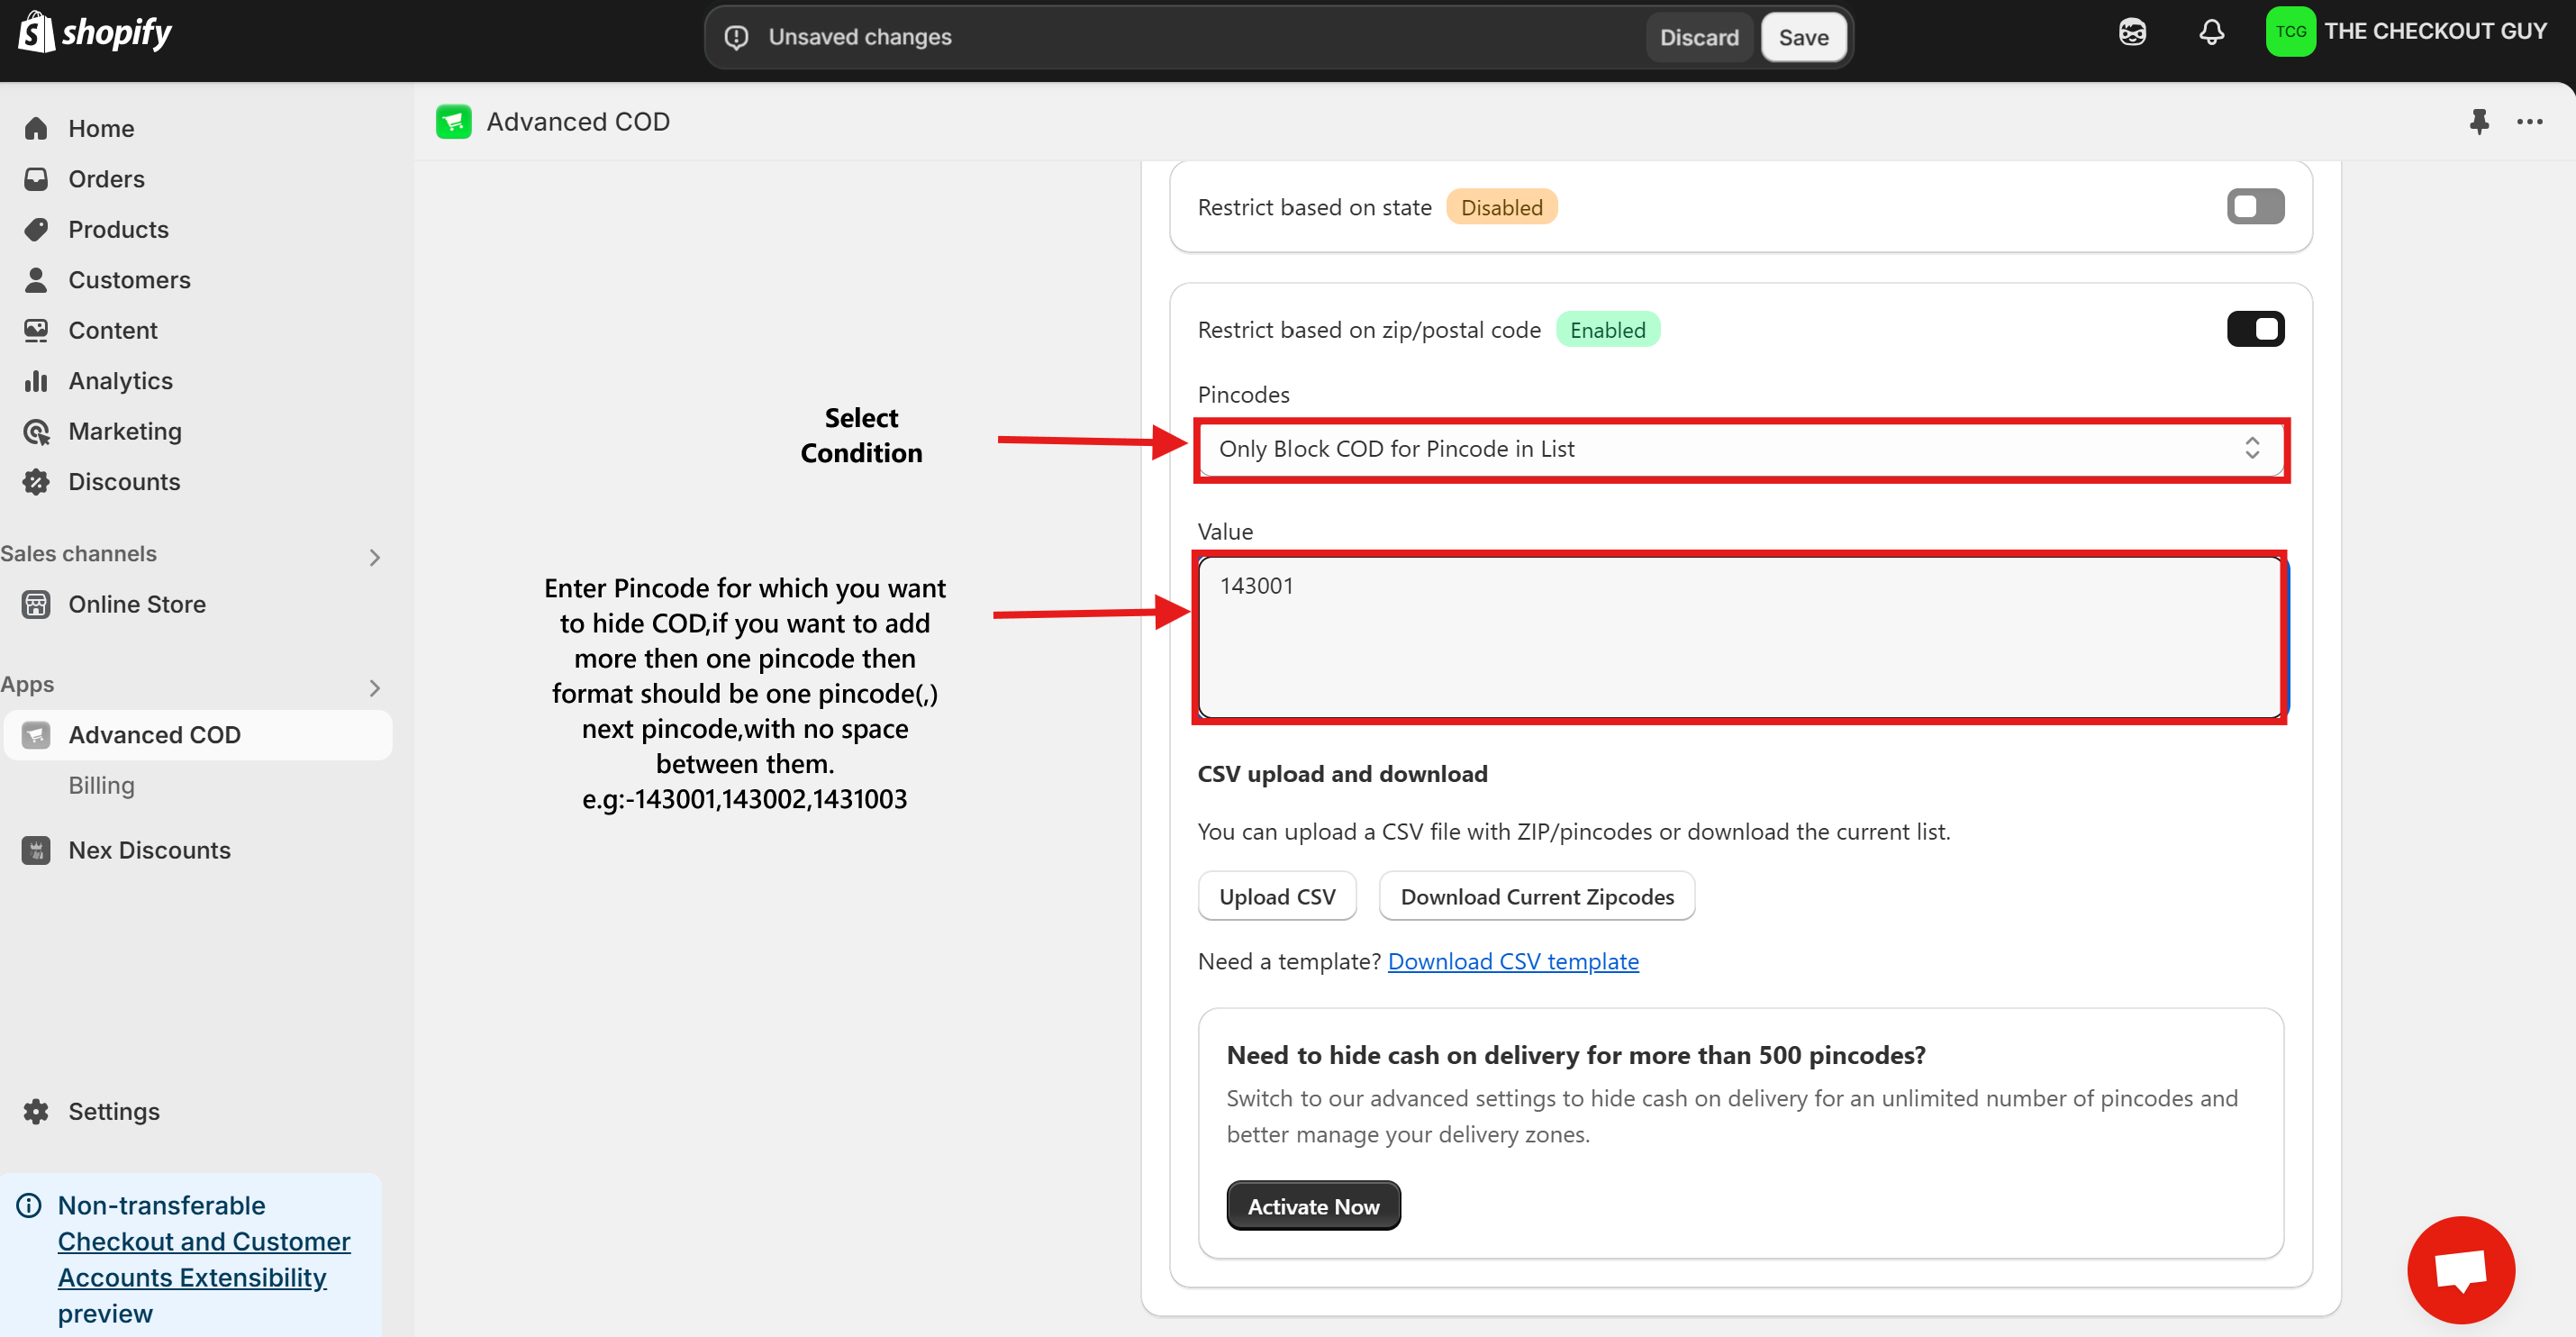The height and width of the screenshot is (1337, 2576).
Task: Go to Orders in sidebar
Action: (x=106, y=179)
